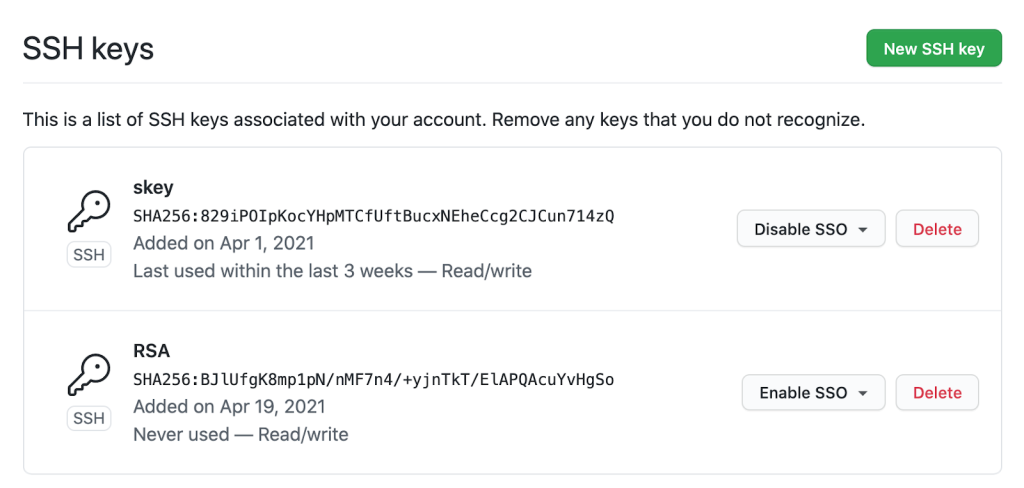This screenshot has width=1024, height=488.
Task: Select the skey key name
Action: pos(153,187)
